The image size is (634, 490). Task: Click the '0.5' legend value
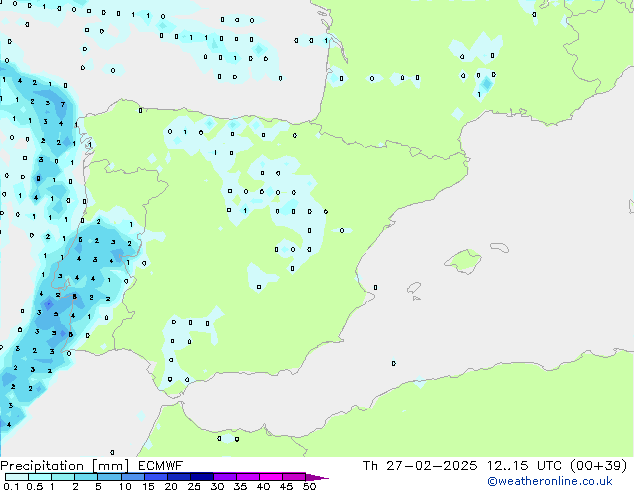point(35,486)
